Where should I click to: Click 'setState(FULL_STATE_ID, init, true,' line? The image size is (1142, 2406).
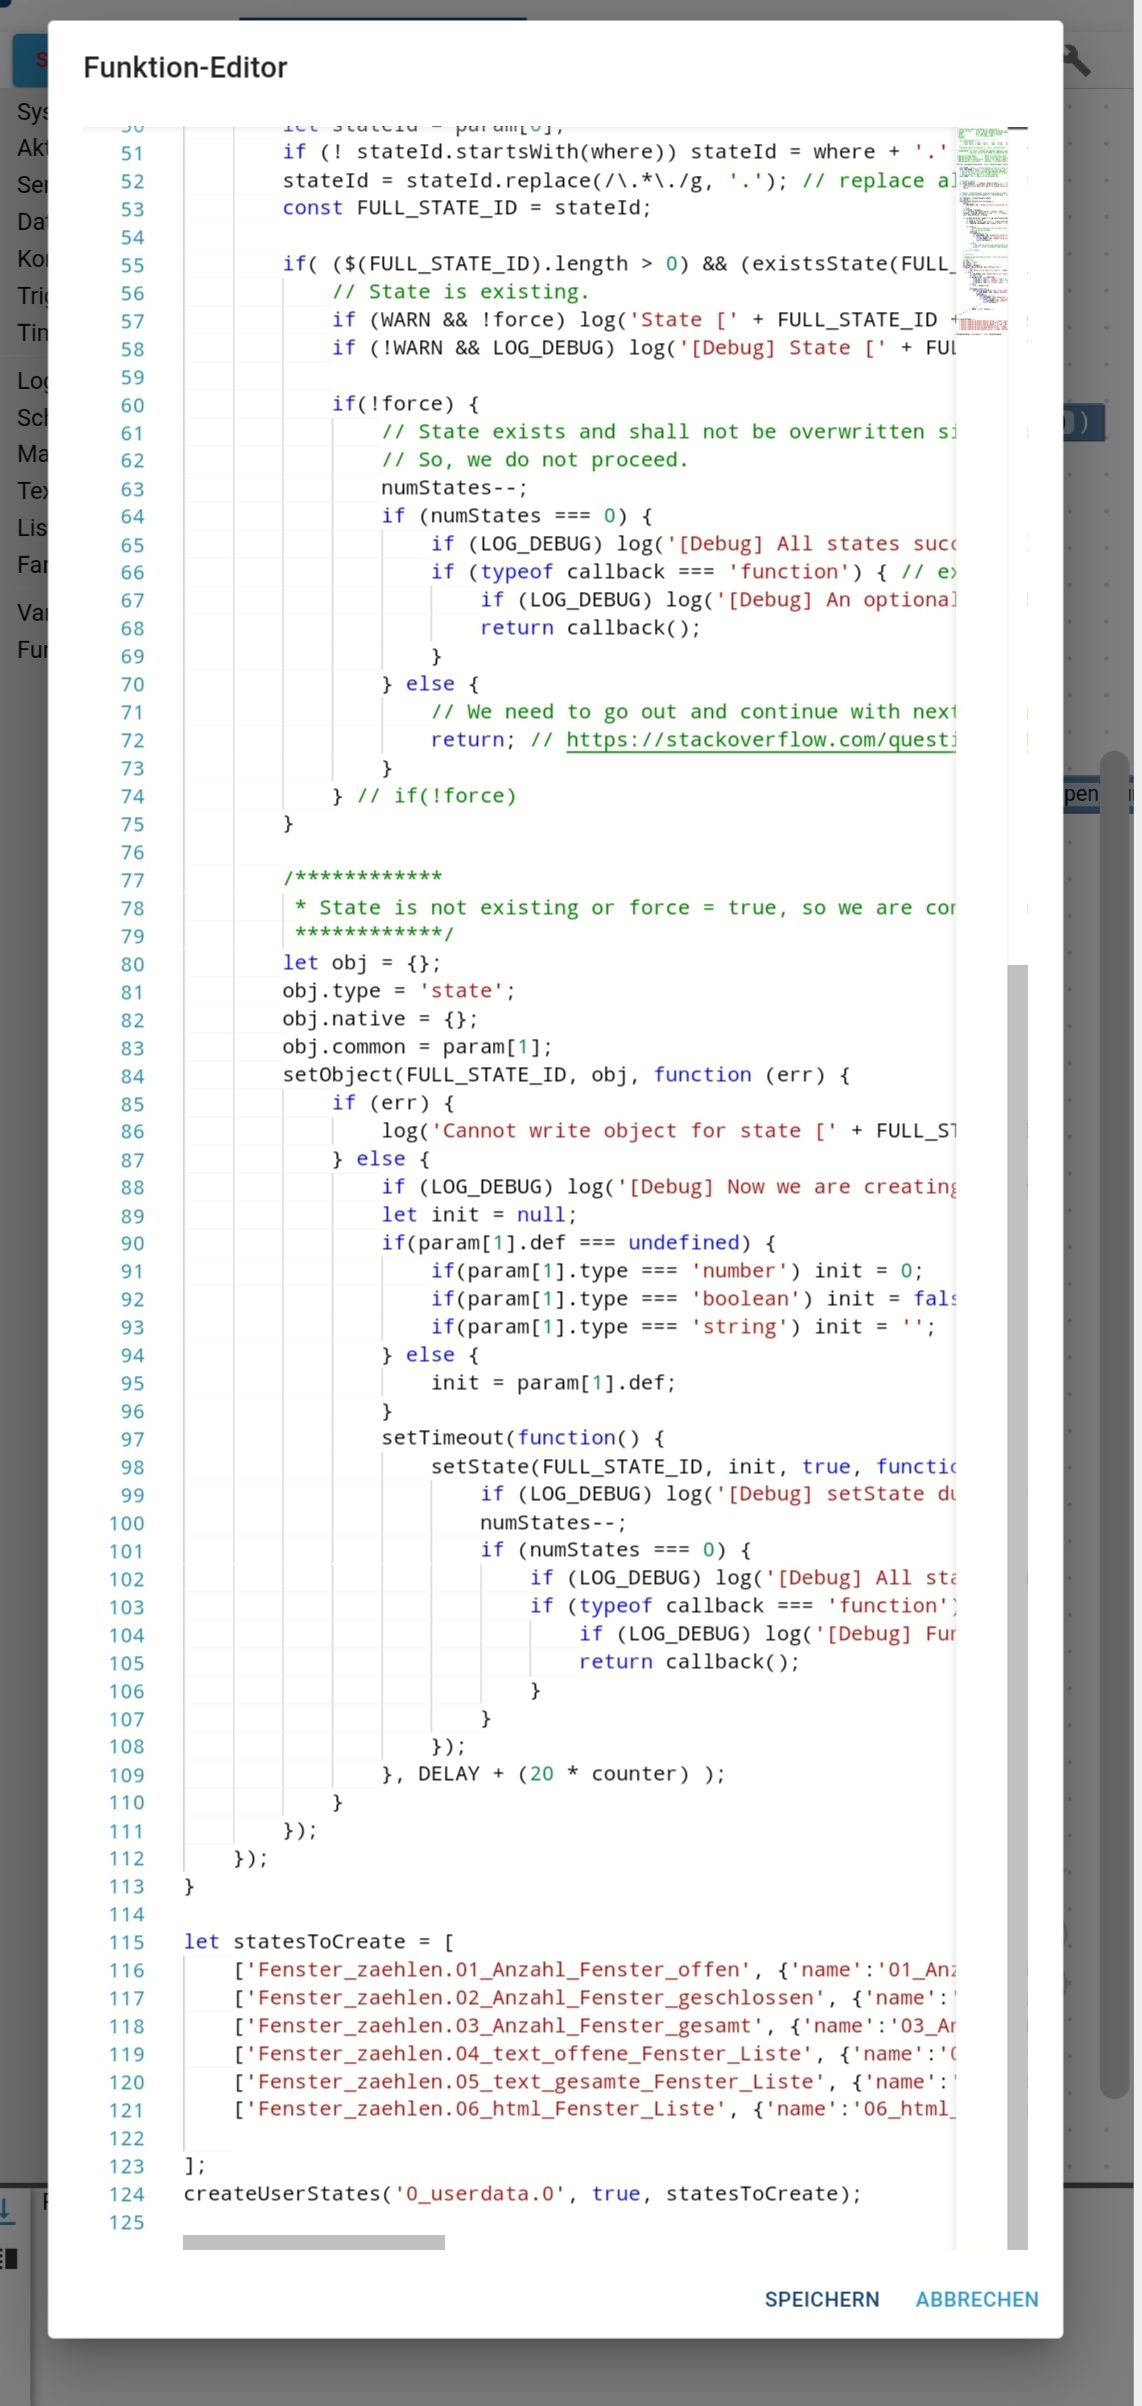[x=693, y=1467]
